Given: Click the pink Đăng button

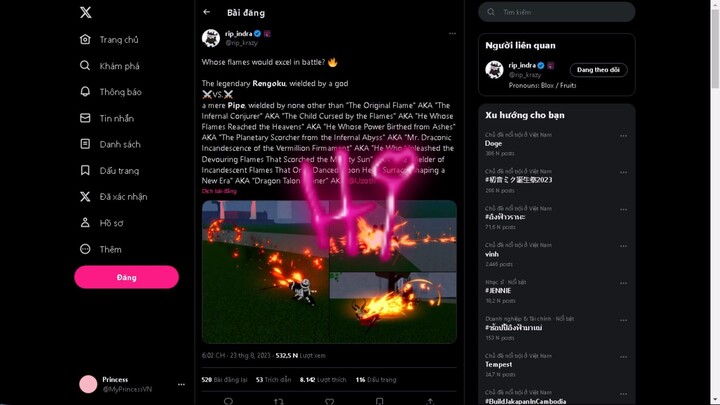Looking at the screenshot, I should tap(126, 277).
